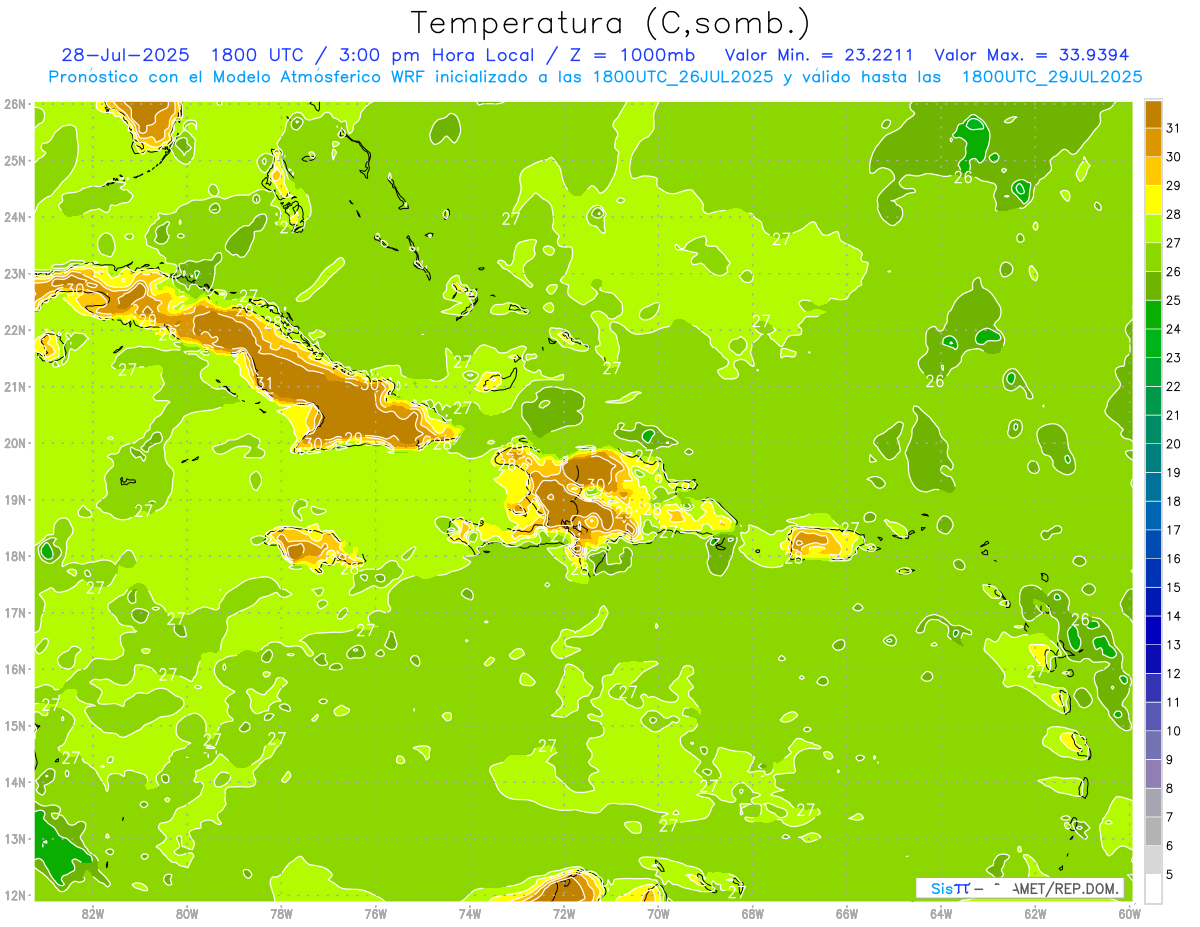Select the date text "28-Jul-2025"
Image resolution: width=1200 pixels, height=927 pixels.
pyautogui.click(x=125, y=55)
